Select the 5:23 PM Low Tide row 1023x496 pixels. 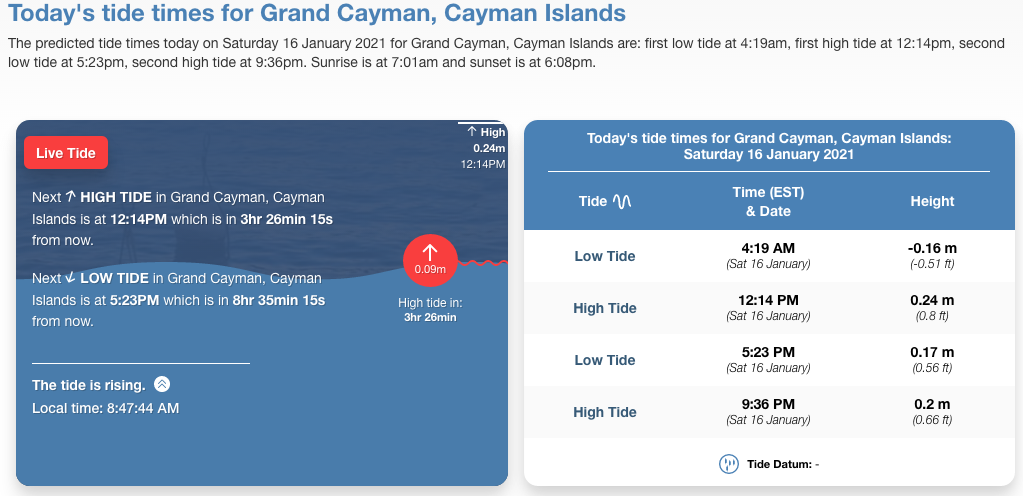tap(768, 360)
